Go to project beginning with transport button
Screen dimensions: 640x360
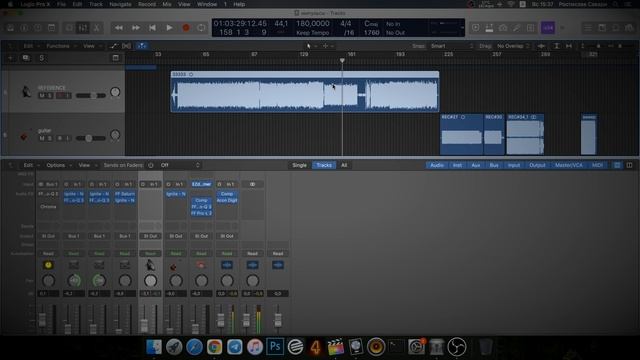coord(152,28)
